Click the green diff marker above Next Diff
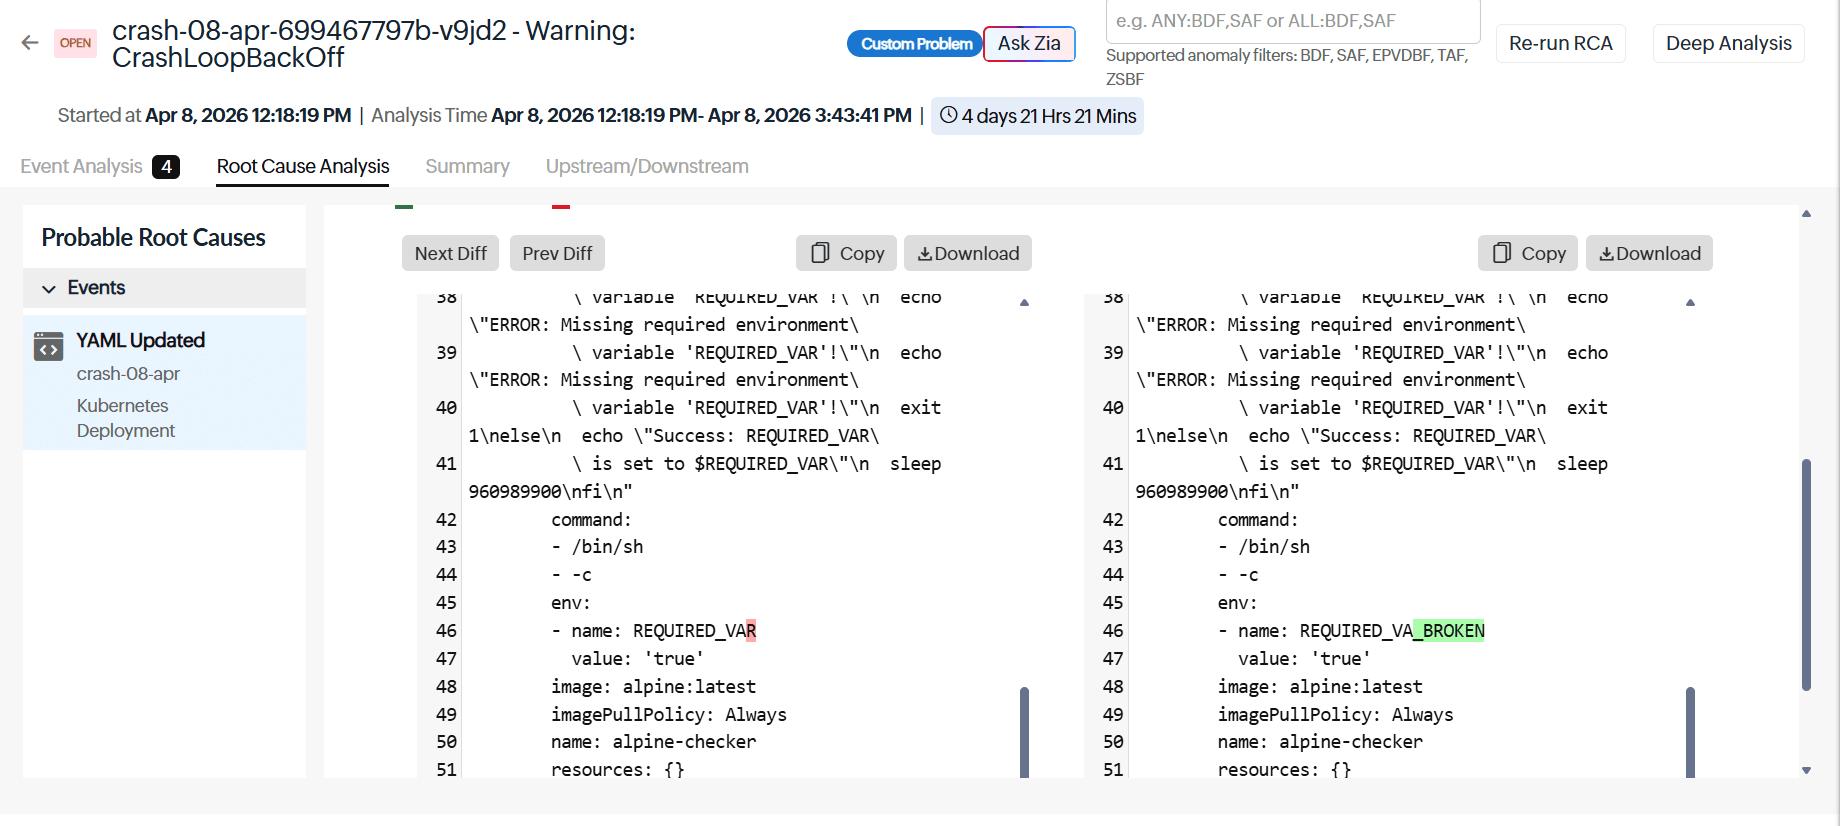This screenshot has height=826, width=1840. (x=404, y=207)
